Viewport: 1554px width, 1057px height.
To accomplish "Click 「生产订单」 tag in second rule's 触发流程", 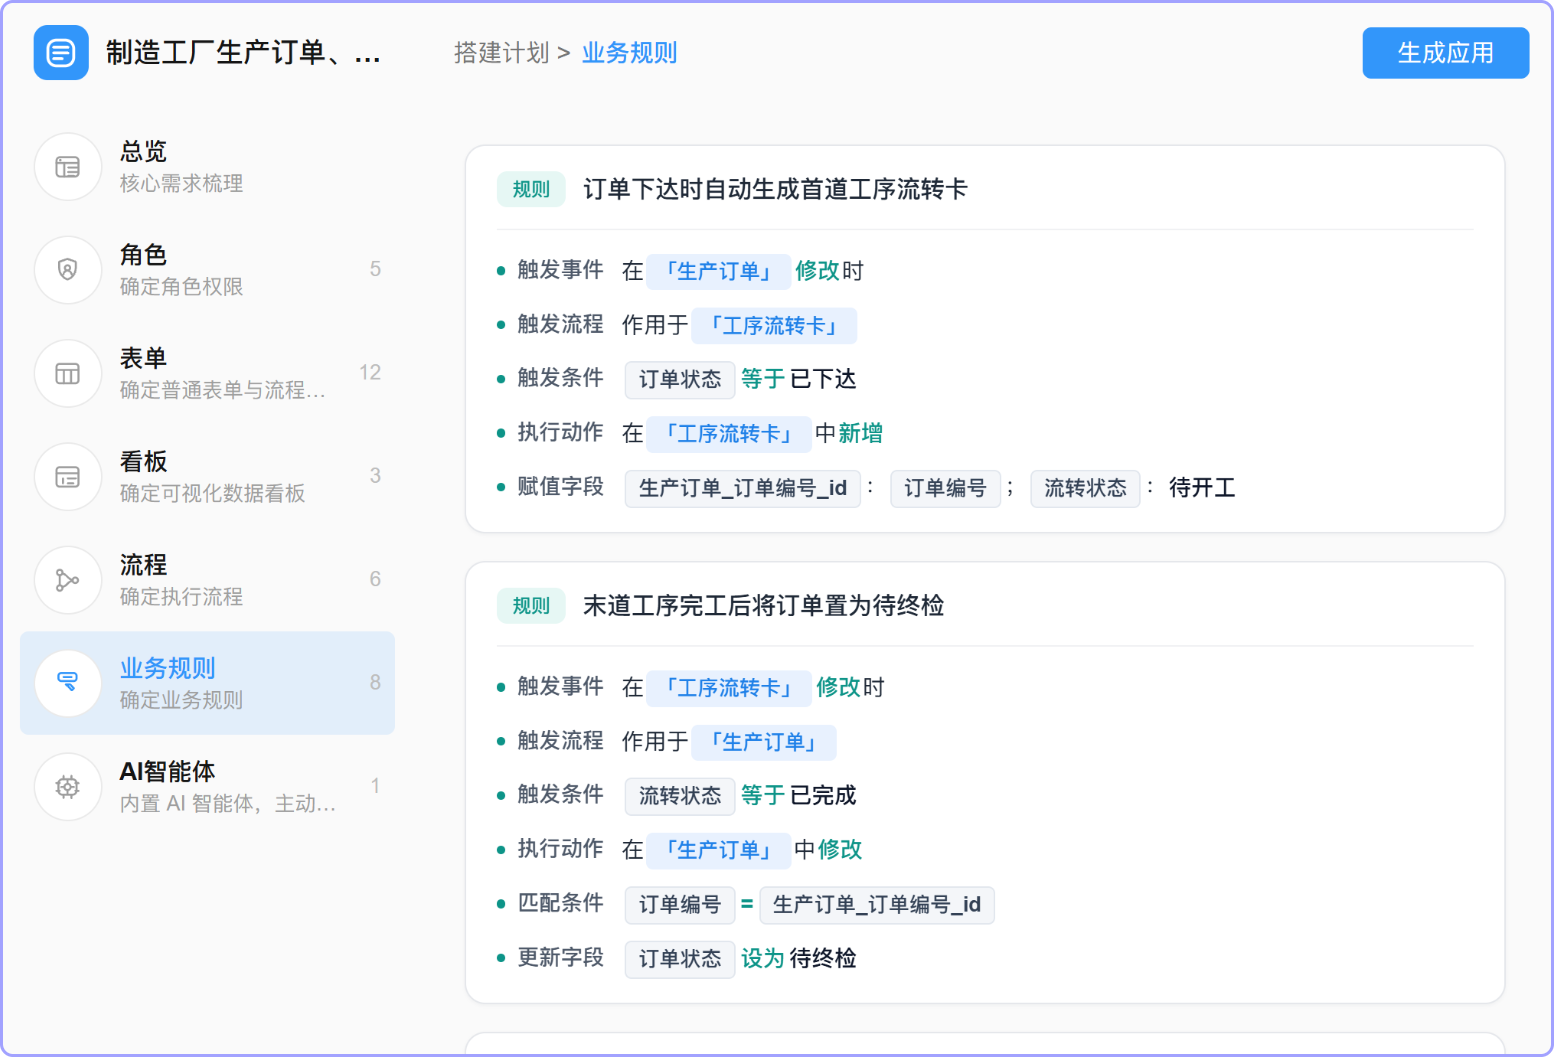I will click(x=764, y=742).
